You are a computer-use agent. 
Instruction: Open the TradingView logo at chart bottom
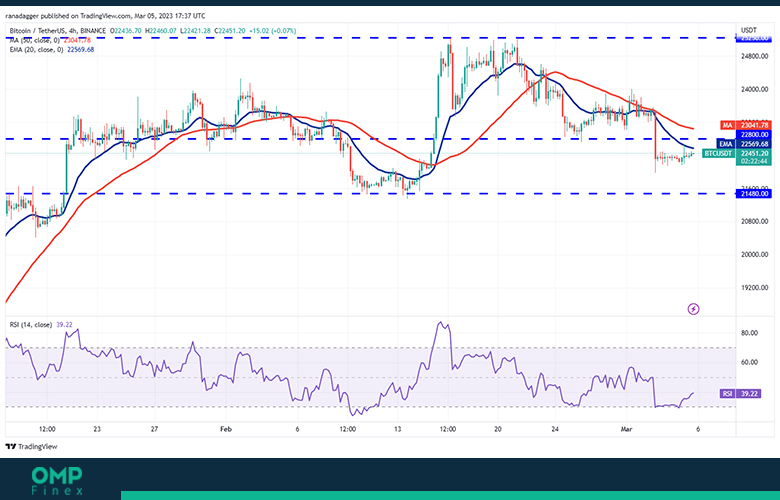coord(31,447)
